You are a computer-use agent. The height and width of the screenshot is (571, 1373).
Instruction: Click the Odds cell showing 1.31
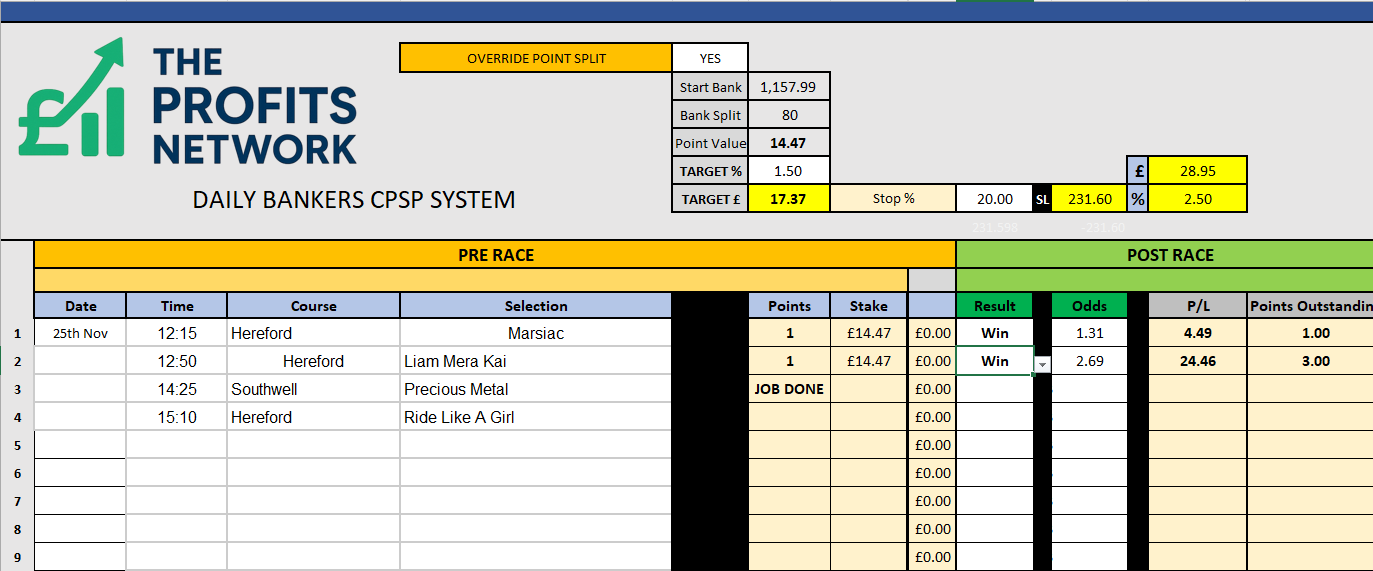(x=1088, y=333)
